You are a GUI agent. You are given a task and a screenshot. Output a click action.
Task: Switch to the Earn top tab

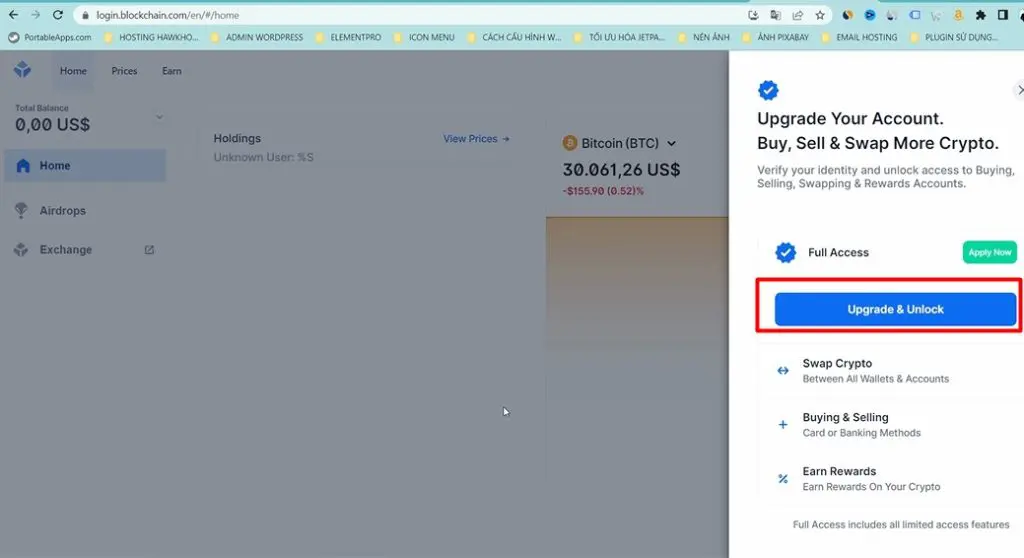click(172, 71)
